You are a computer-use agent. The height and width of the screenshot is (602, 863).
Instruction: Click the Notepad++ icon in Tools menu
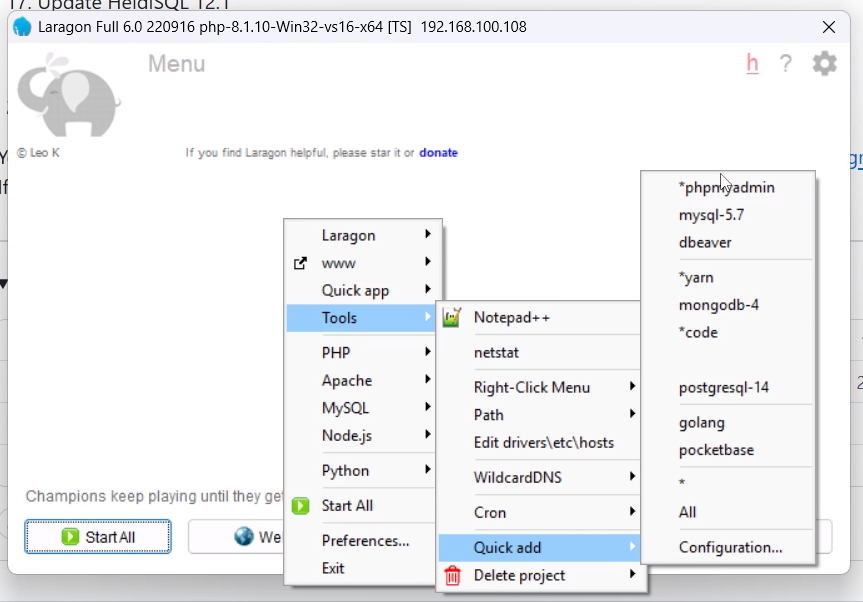[x=452, y=318]
